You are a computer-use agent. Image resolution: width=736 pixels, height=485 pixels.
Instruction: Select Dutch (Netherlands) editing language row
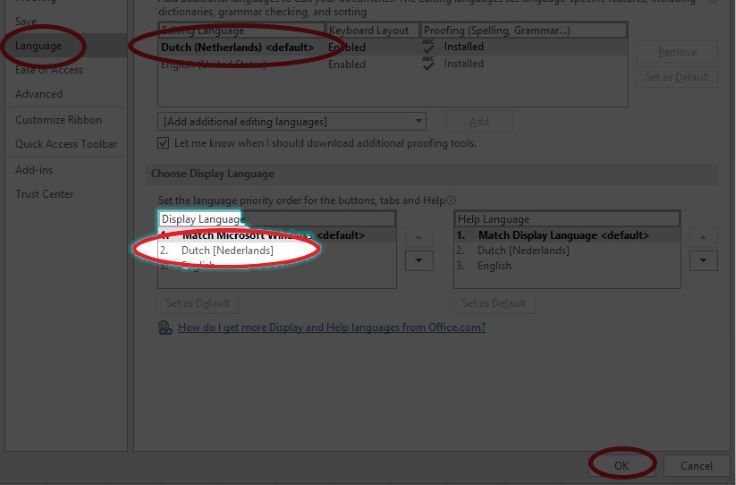click(238, 47)
